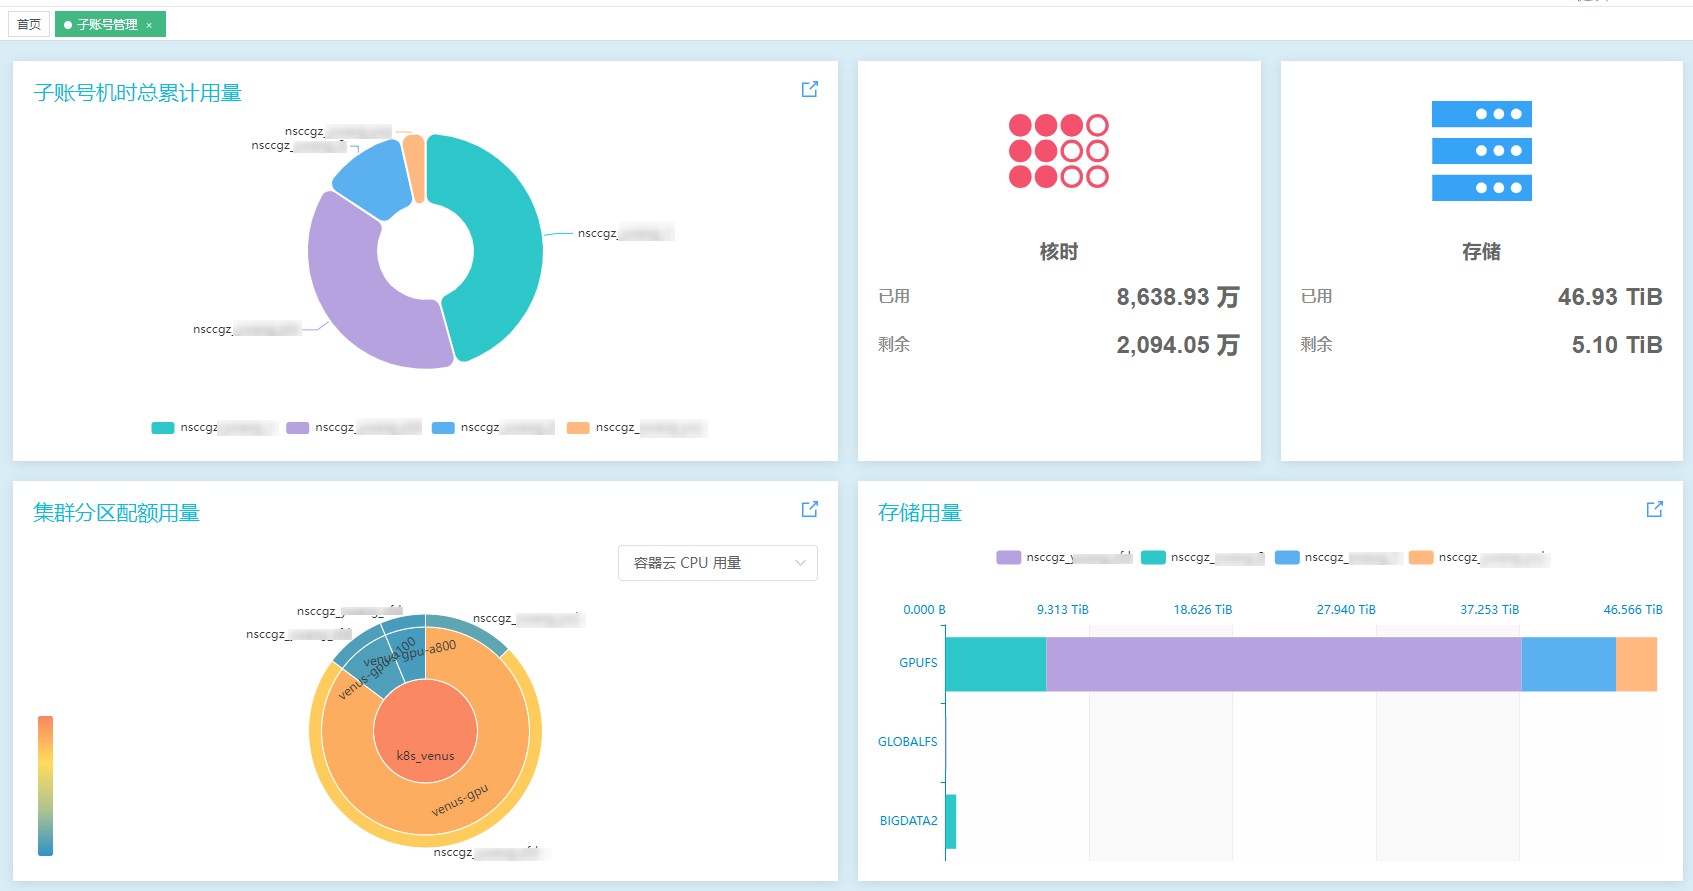1693x891 pixels.
Task: Toggle teal legend item in 存储用量 chart
Action: [x=1153, y=557]
